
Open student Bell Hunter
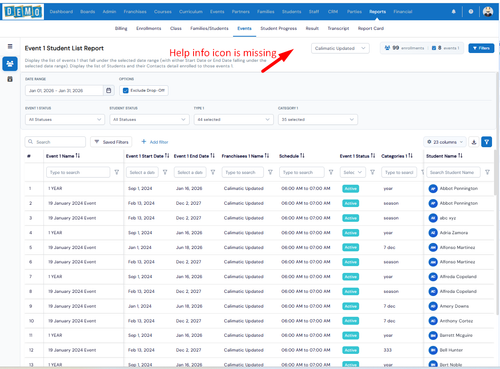tap(451, 350)
